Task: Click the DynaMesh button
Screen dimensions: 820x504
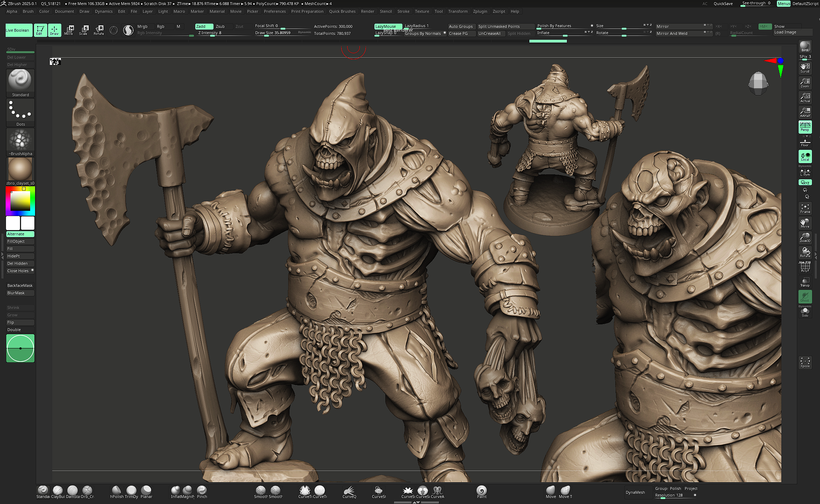Action: point(636,492)
